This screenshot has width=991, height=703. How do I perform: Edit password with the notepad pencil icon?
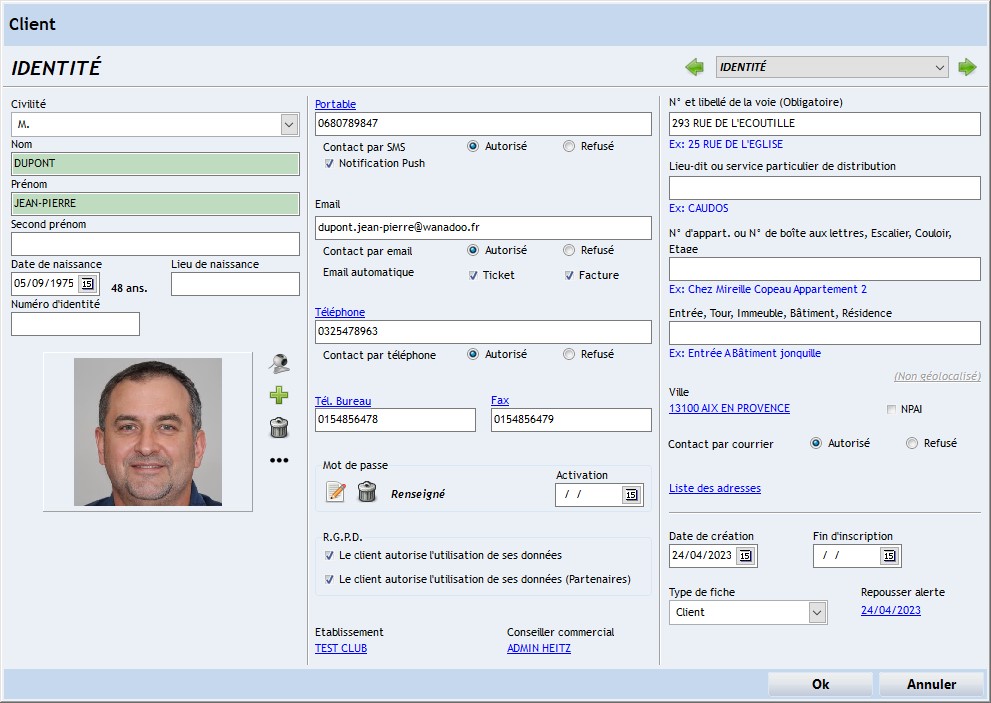pyautogui.click(x=336, y=492)
